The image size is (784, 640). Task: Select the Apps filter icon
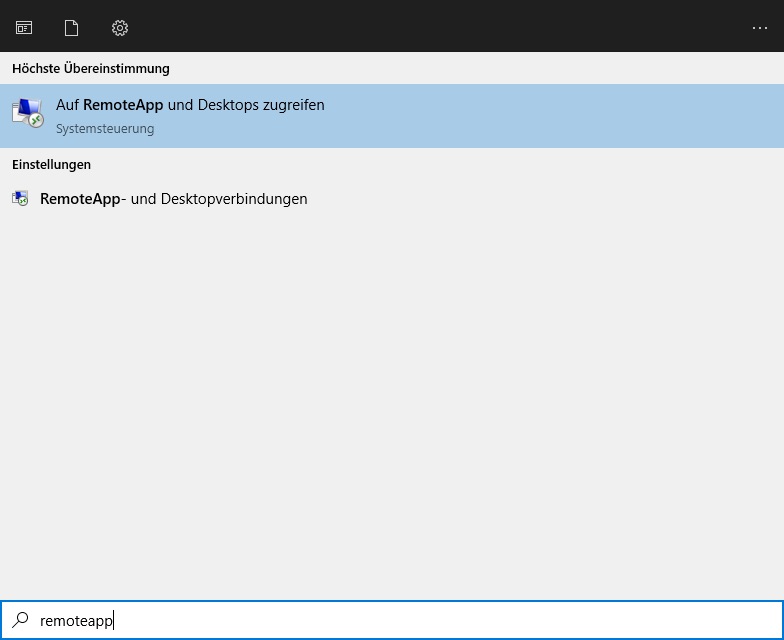(x=24, y=28)
